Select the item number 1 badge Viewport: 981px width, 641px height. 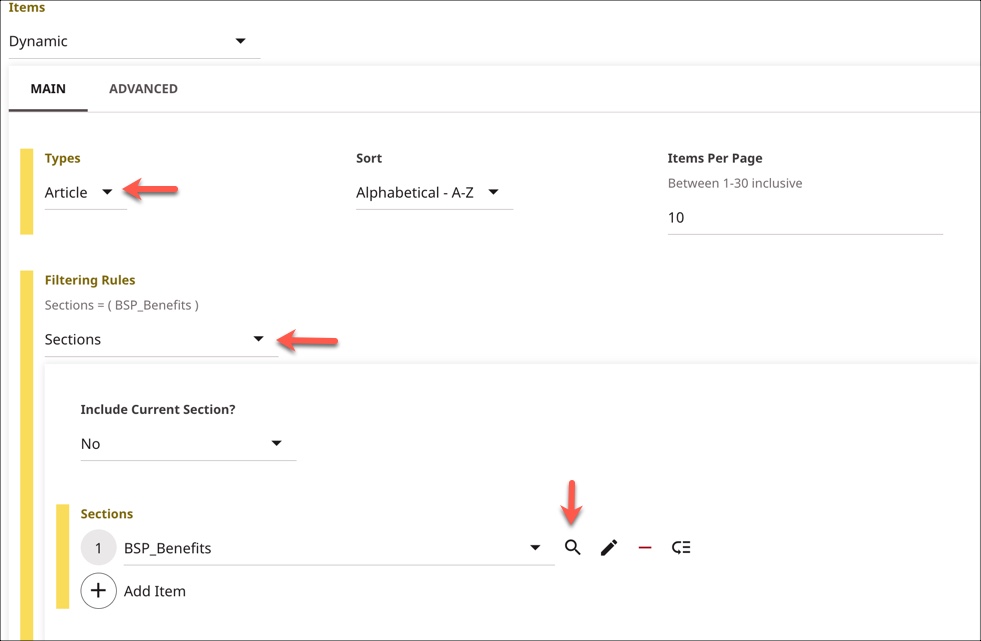pos(98,548)
